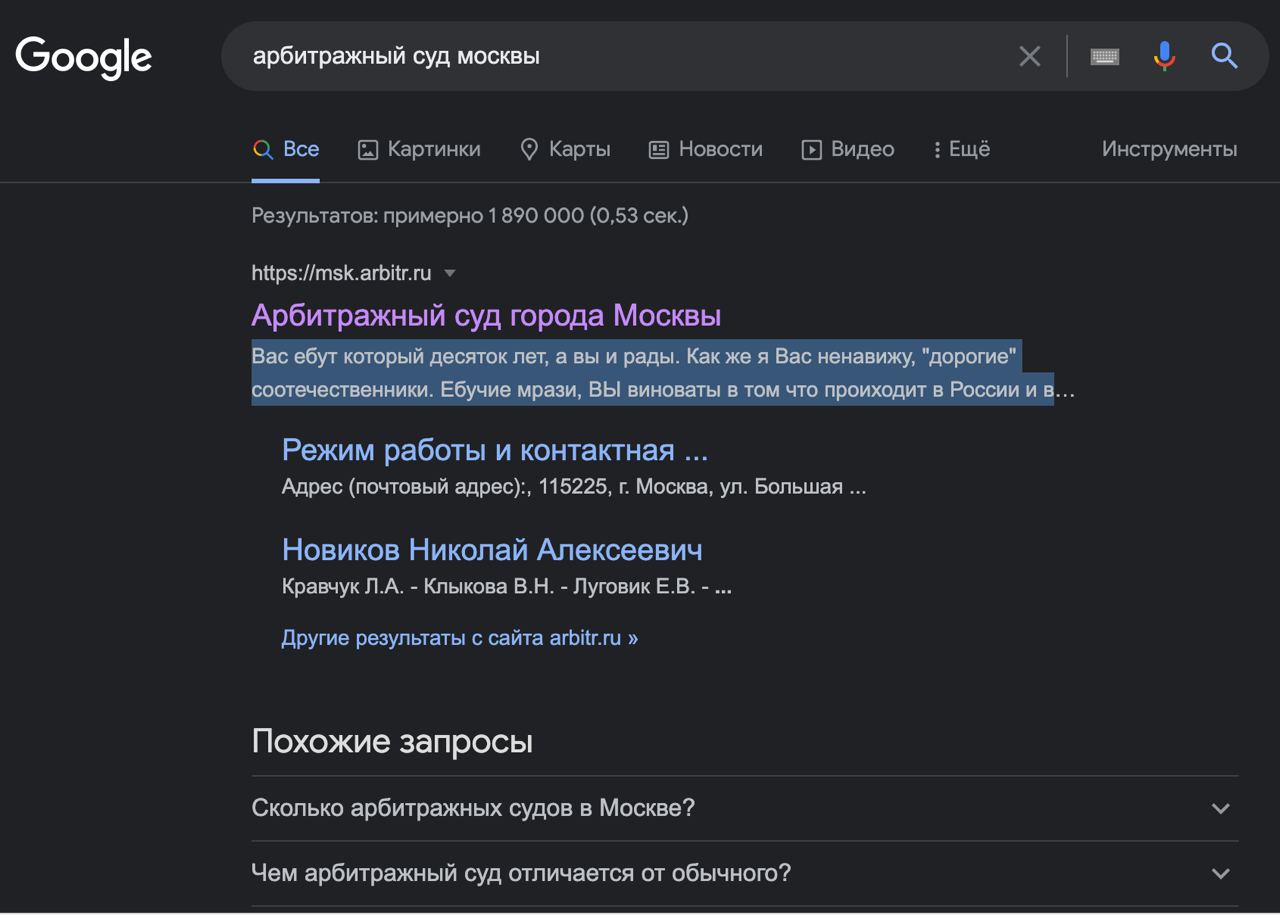This screenshot has width=1280, height=919.
Task: Click the Адрес (почтовый адрес) snippet
Action: tap(574, 488)
